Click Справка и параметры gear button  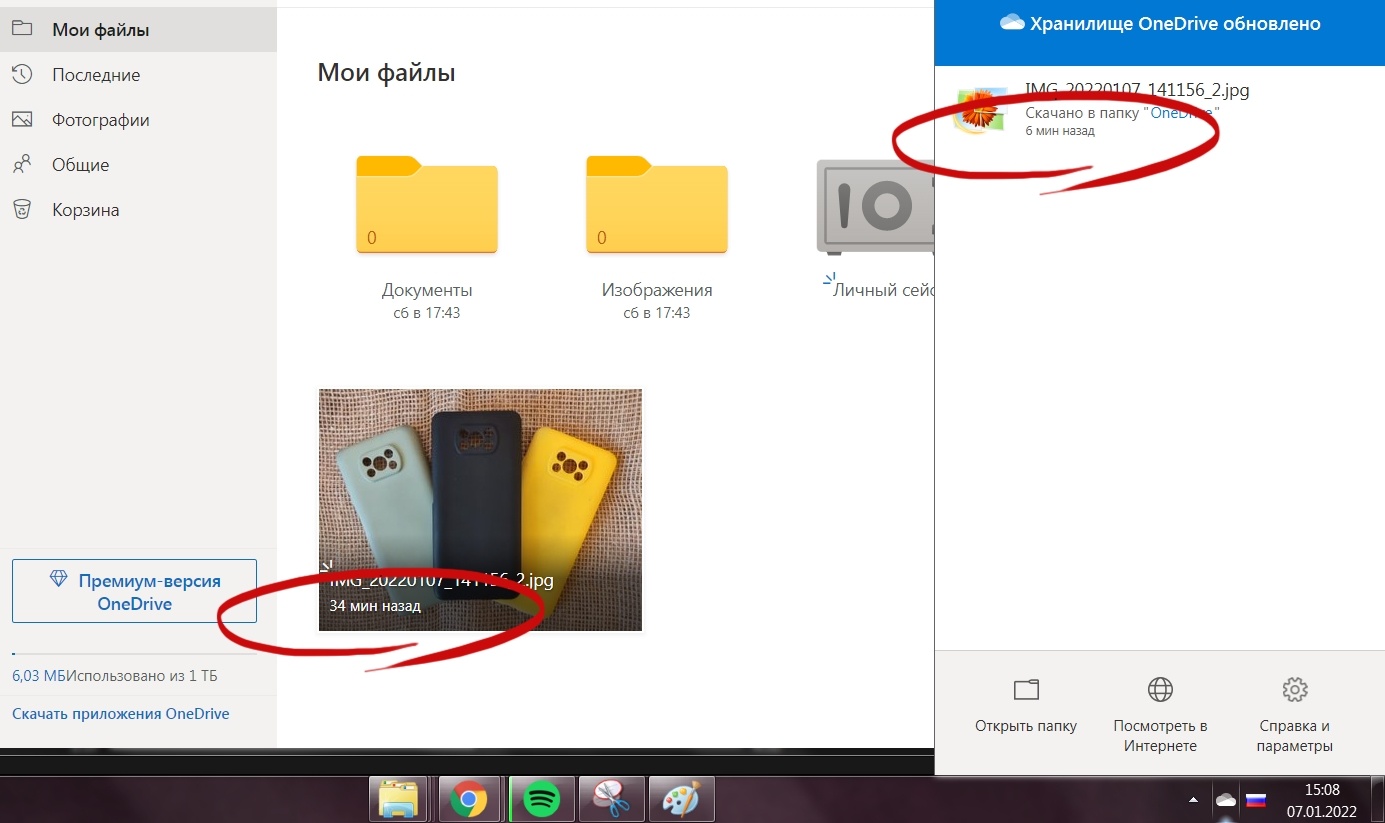[1294, 716]
